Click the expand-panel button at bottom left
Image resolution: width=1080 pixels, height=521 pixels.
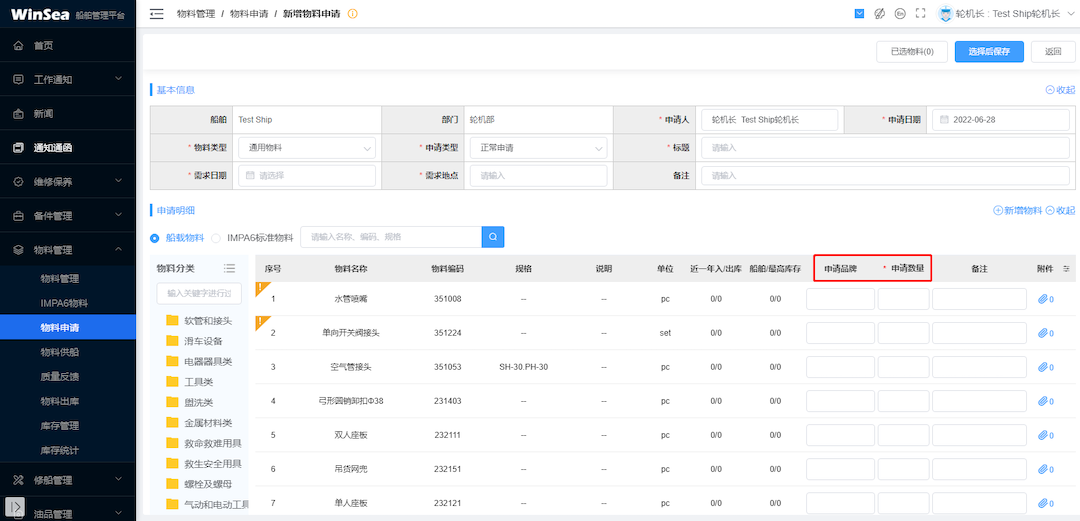(15, 506)
